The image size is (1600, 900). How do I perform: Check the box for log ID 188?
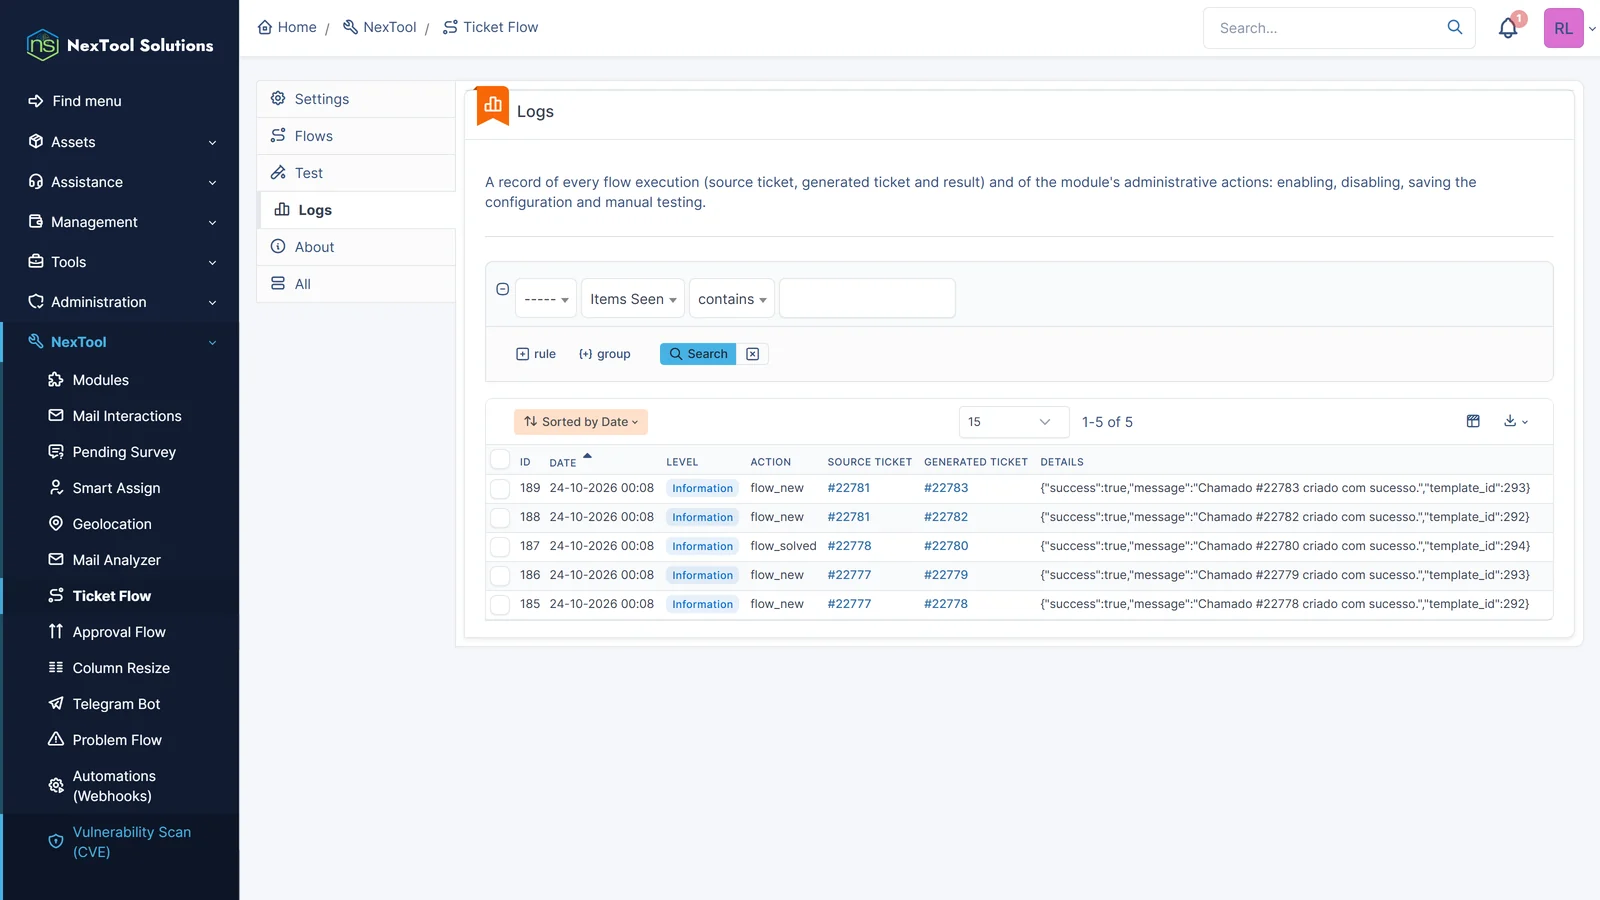[500, 518]
